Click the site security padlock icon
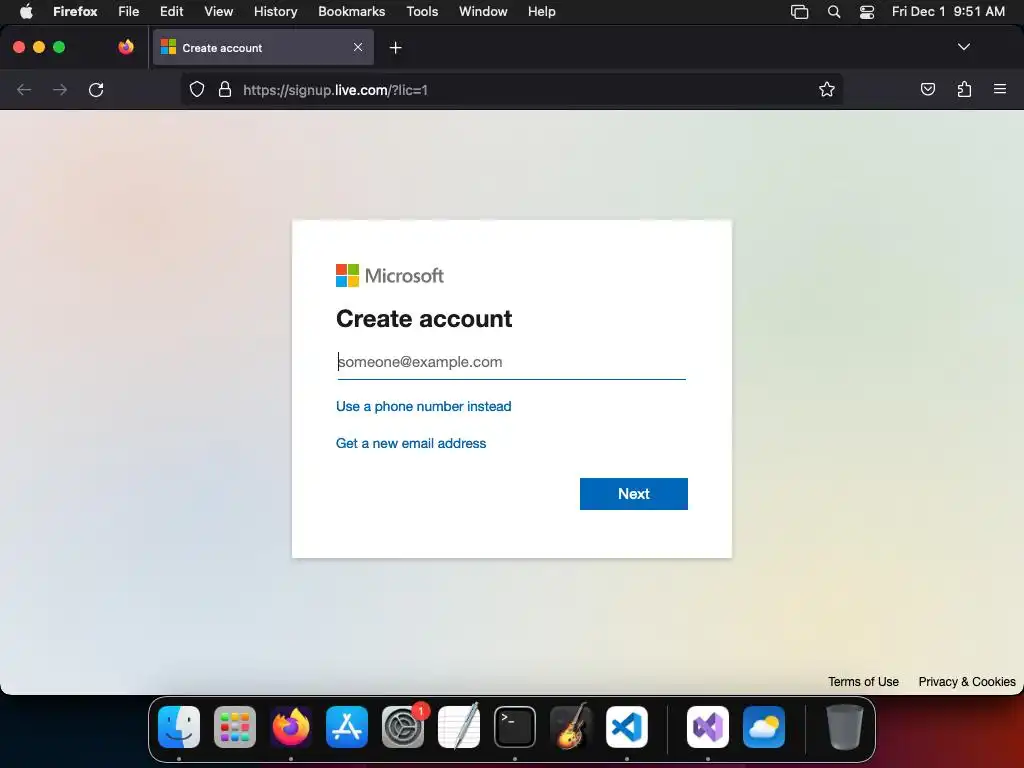 (x=225, y=89)
